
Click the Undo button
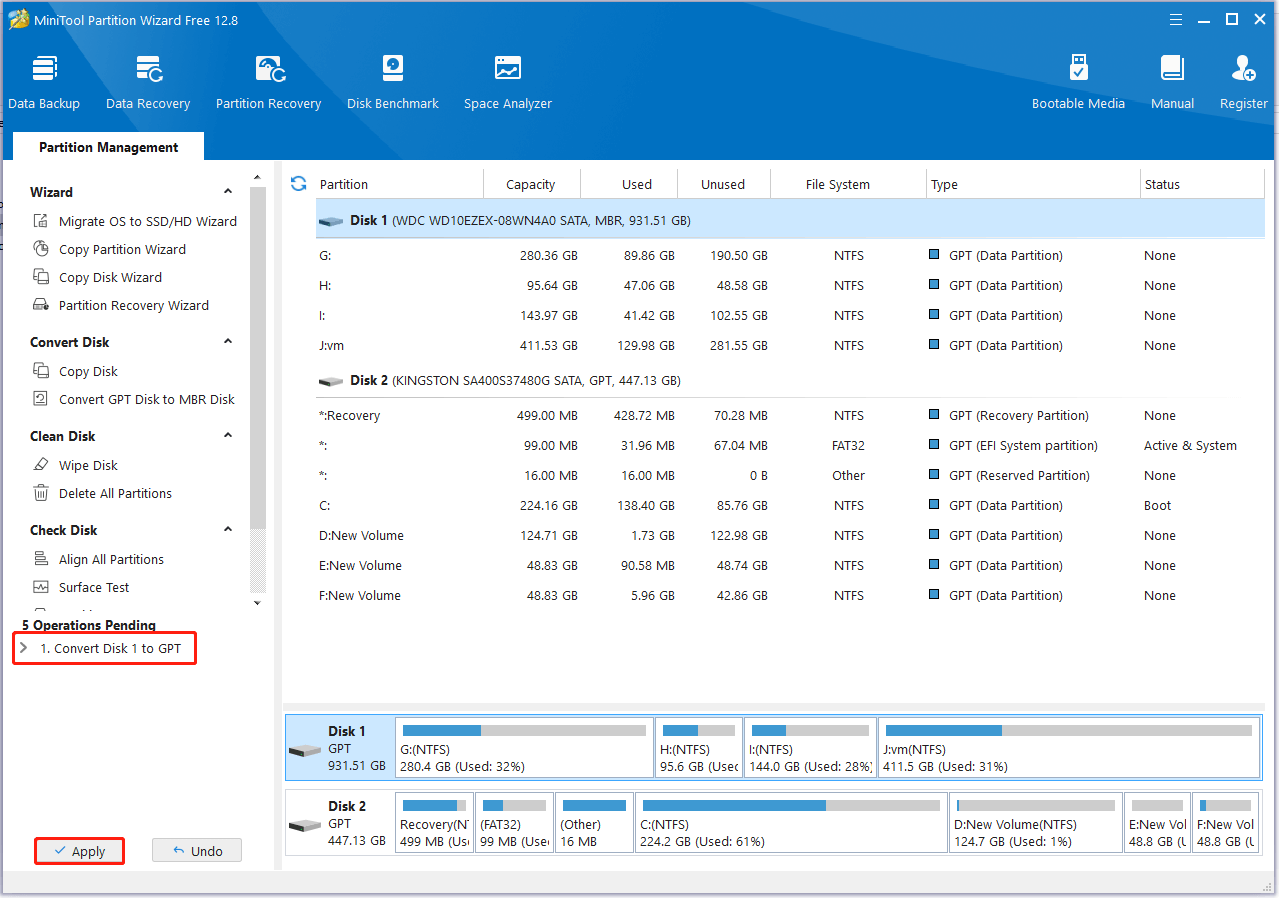click(x=197, y=851)
